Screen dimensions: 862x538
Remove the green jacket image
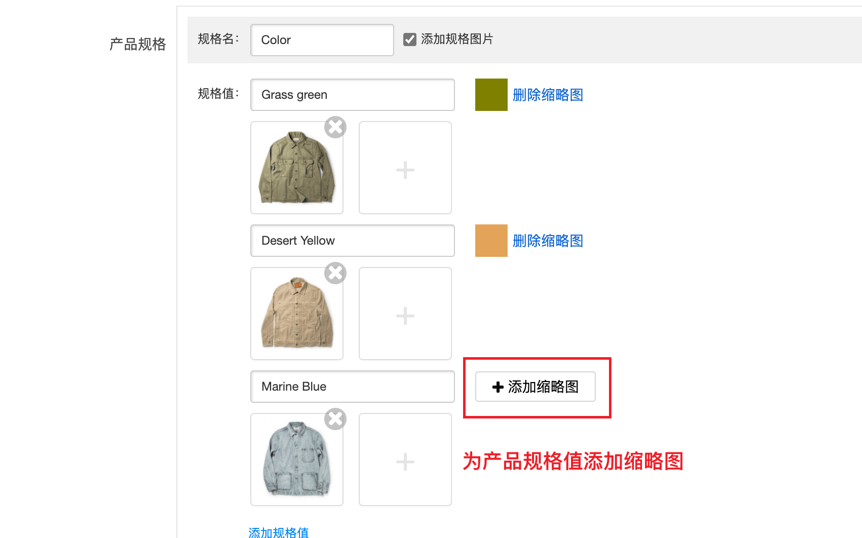coord(335,127)
